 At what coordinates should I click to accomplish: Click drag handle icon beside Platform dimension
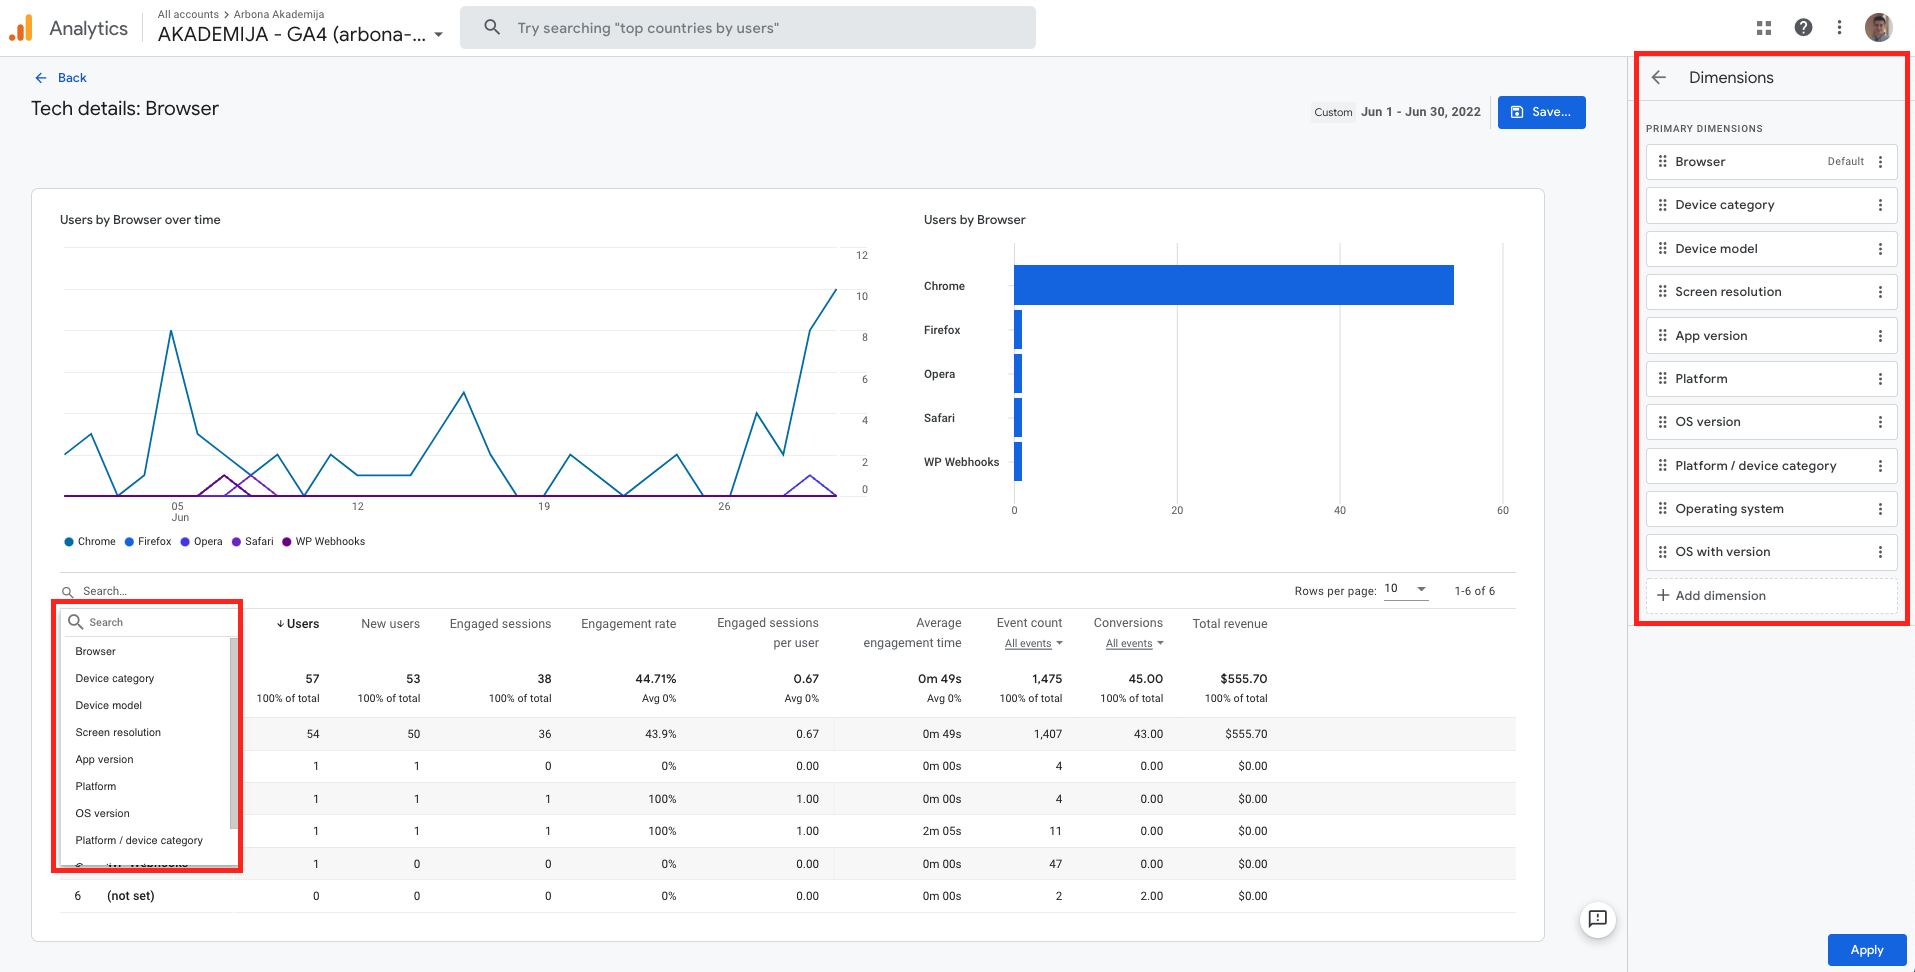[1662, 379]
